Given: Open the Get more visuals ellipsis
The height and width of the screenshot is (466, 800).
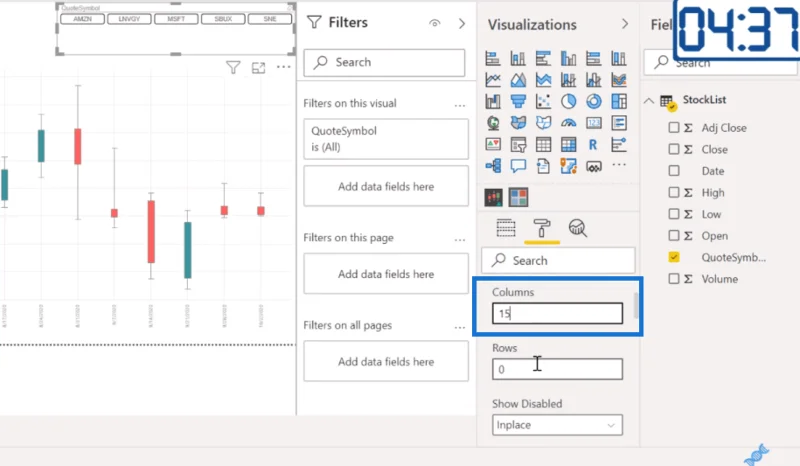Looking at the screenshot, I should [x=619, y=165].
